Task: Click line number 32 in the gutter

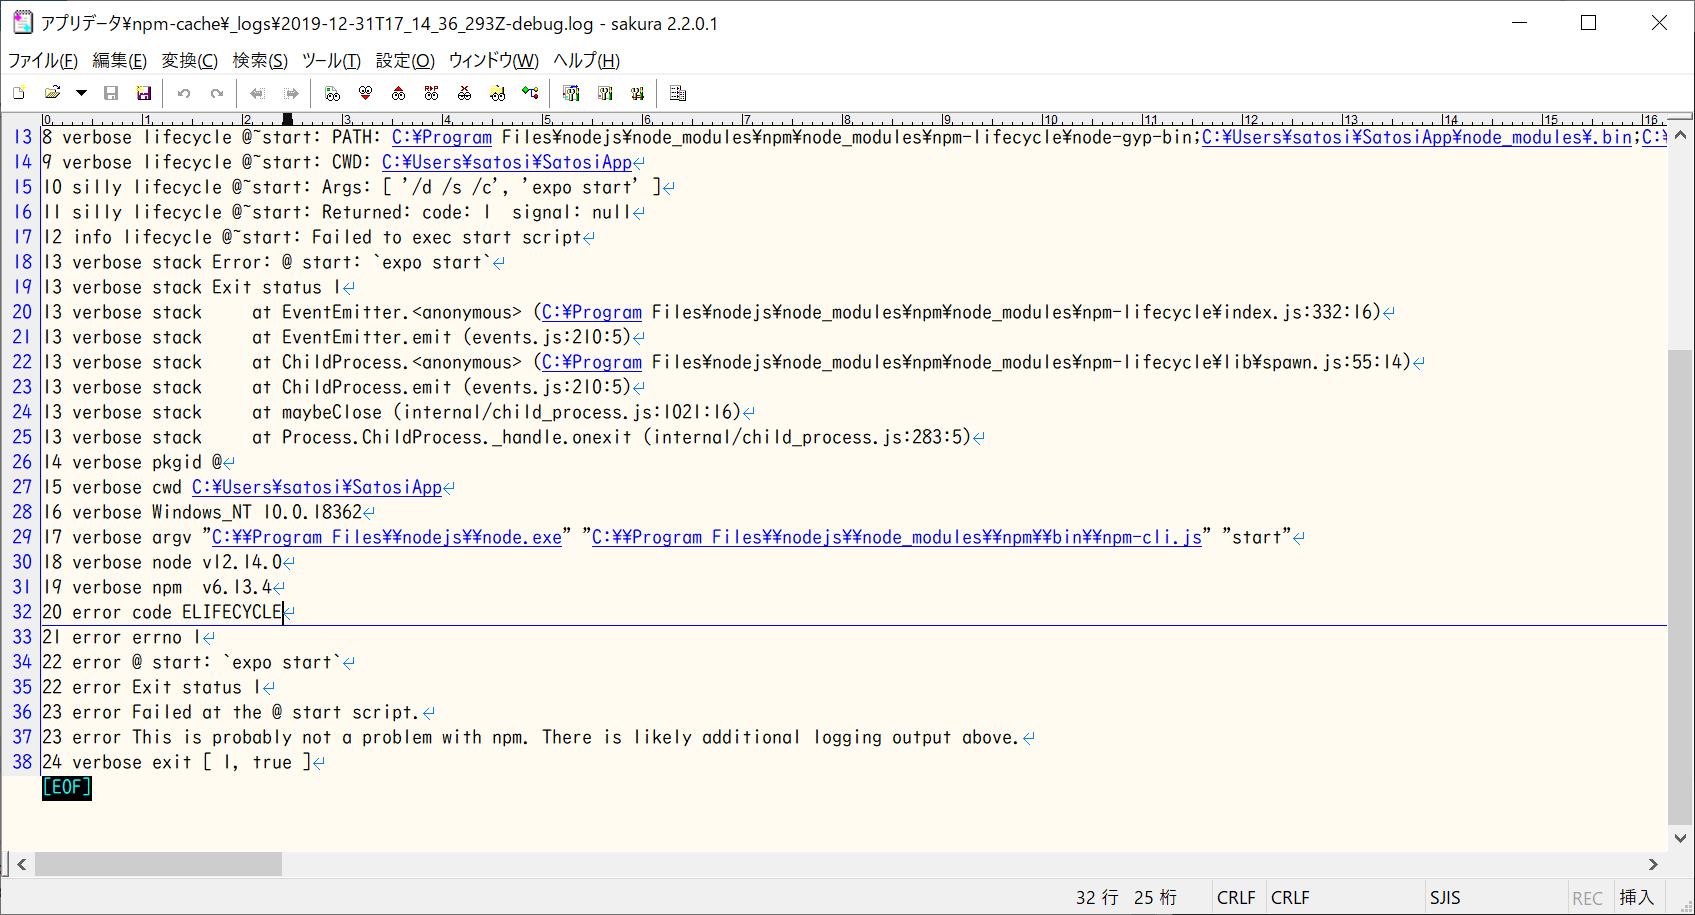Action: [x=22, y=612]
